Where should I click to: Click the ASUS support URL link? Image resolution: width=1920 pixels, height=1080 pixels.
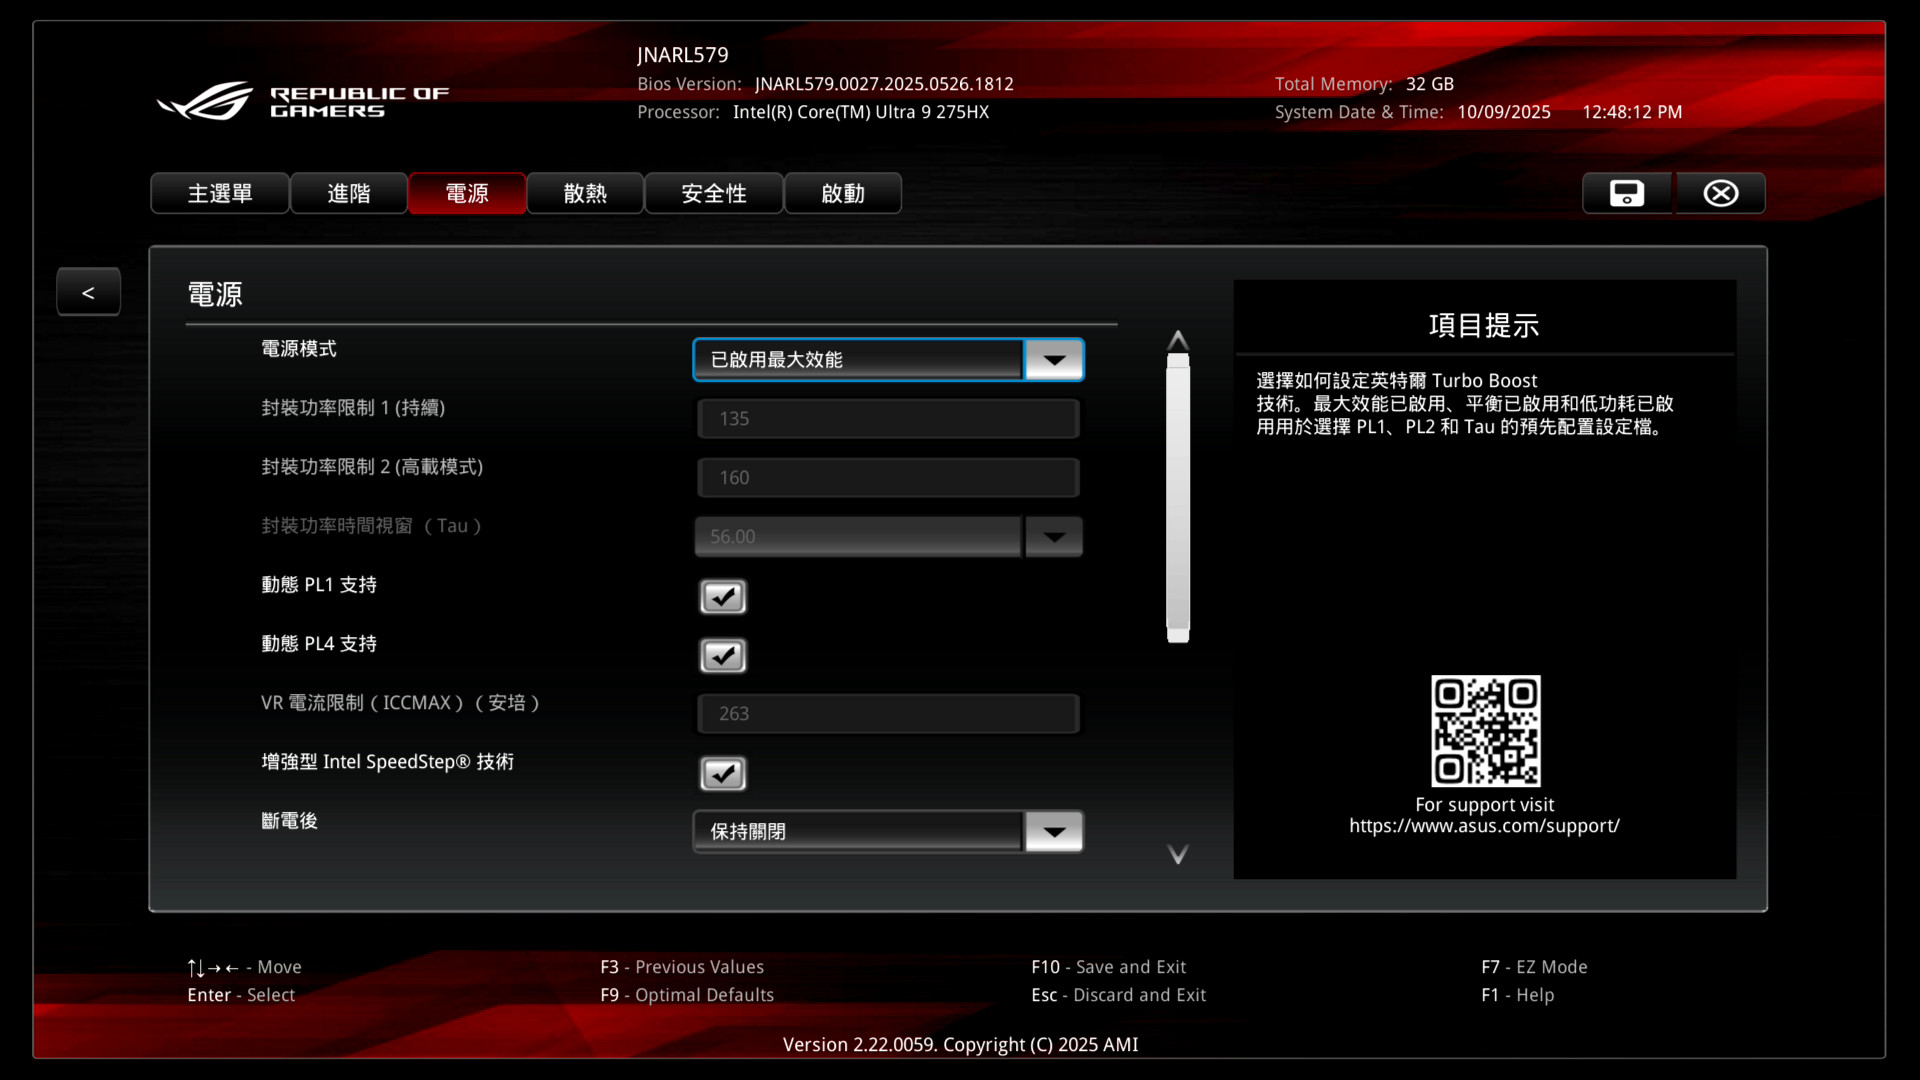coord(1484,826)
